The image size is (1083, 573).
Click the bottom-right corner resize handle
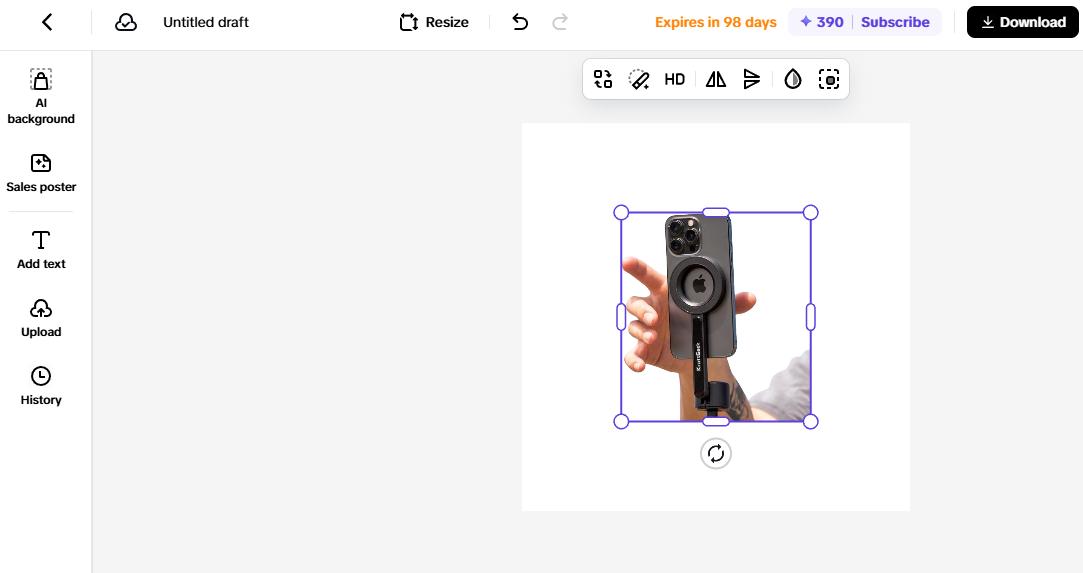point(811,421)
